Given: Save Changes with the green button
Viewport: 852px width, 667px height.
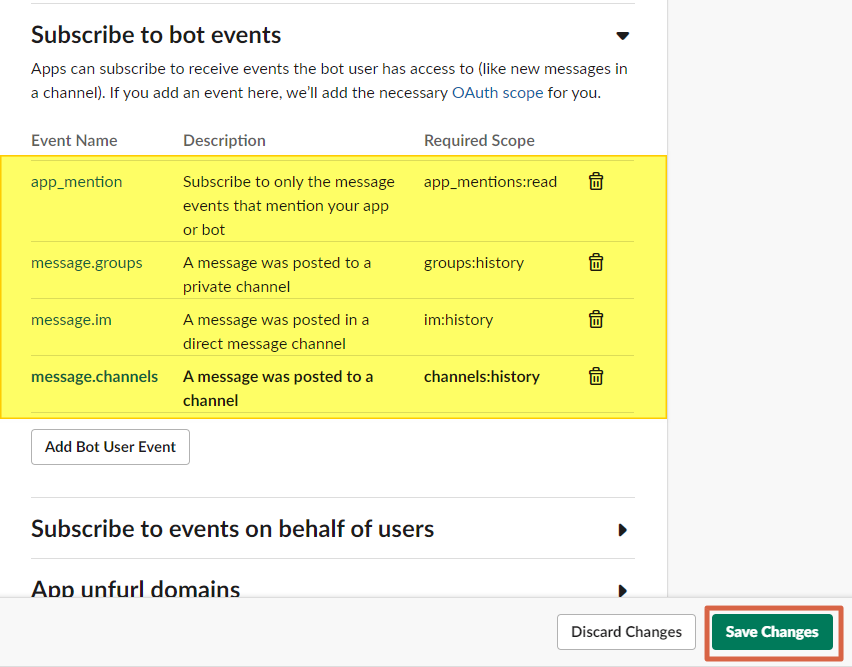Looking at the screenshot, I should point(771,632).
